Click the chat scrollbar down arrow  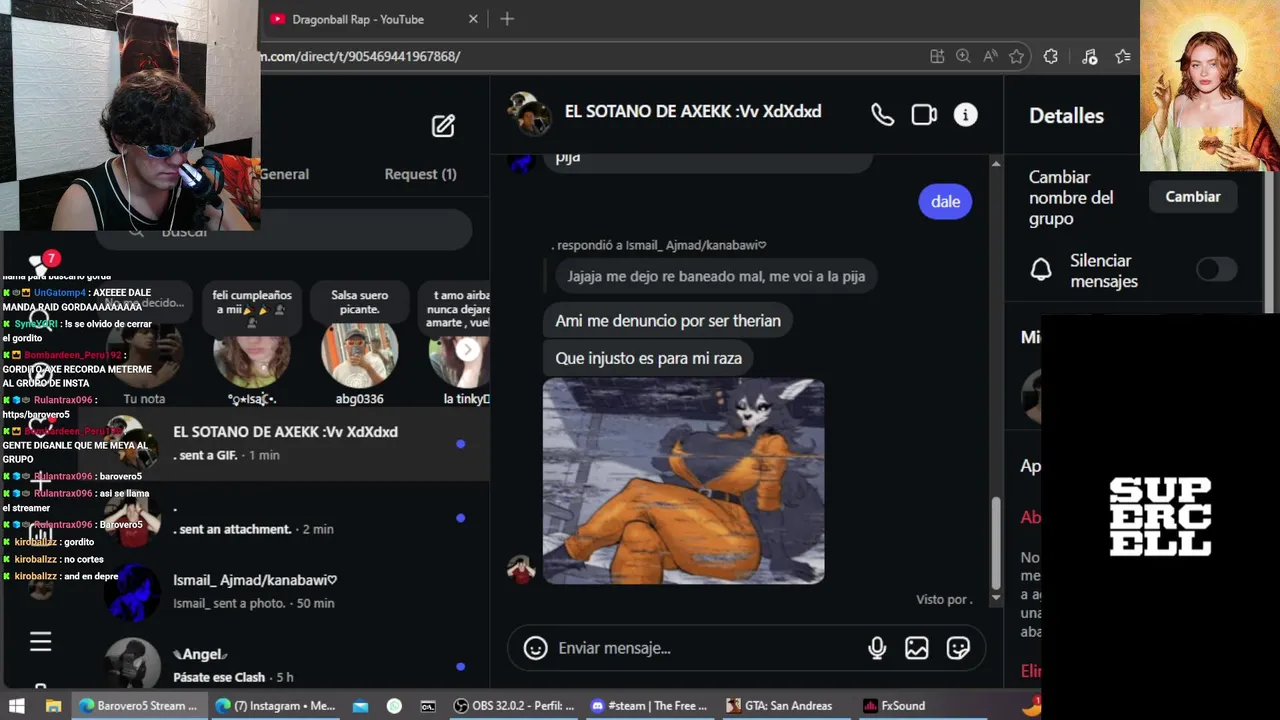tap(995, 597)
